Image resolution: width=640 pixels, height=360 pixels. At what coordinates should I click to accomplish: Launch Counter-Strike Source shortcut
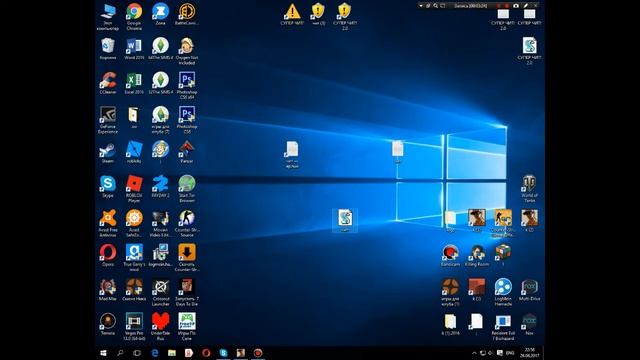point(187,222)
